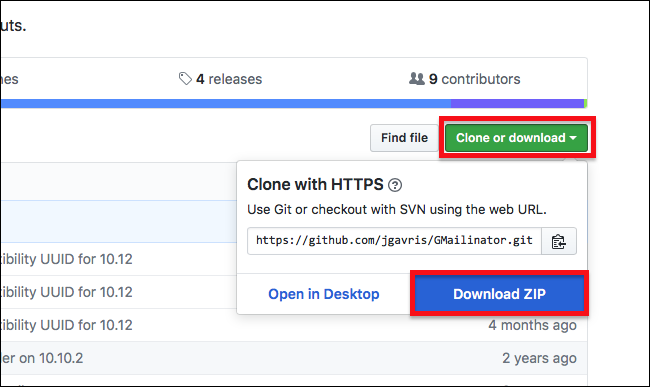The height and width of the screenshot is (387, 650).
Task: Click the Download ZIP button
Action: tap(499, 294)
